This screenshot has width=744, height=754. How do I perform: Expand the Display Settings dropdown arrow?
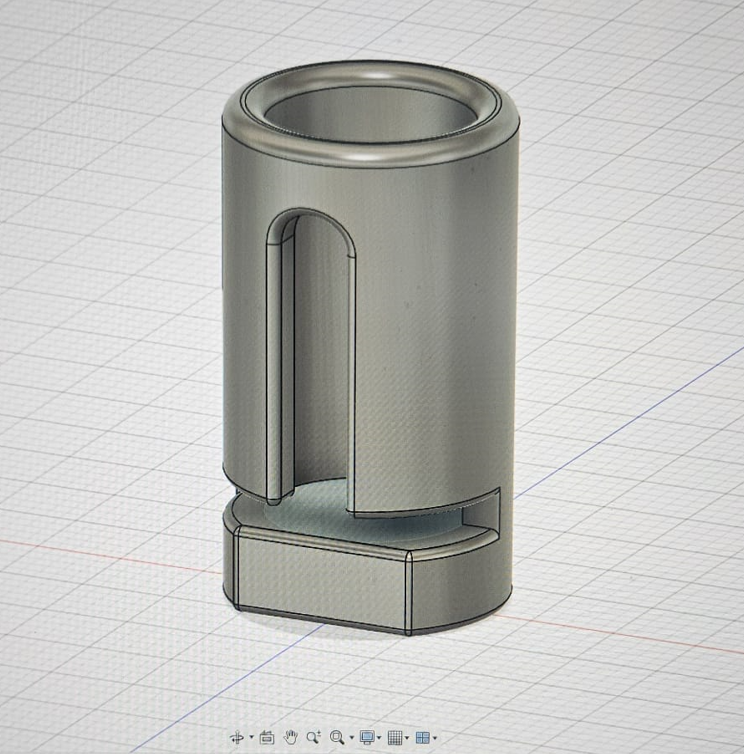click(379, 737)
